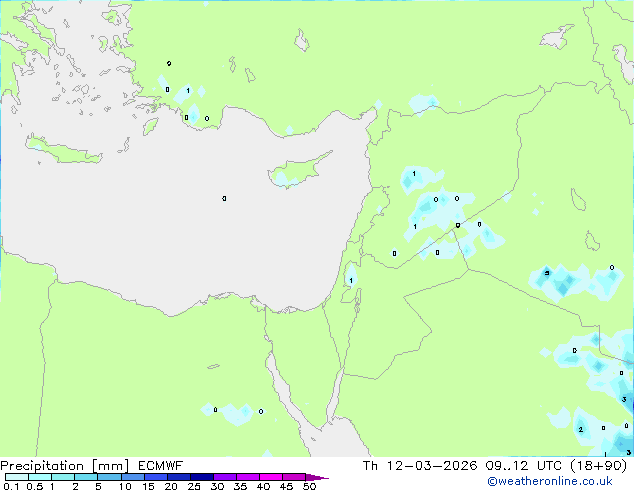The height and width of the screenshot is (490, 634).
Task: Click the '30' legend scale label
Action: click(x=217, y=486)
